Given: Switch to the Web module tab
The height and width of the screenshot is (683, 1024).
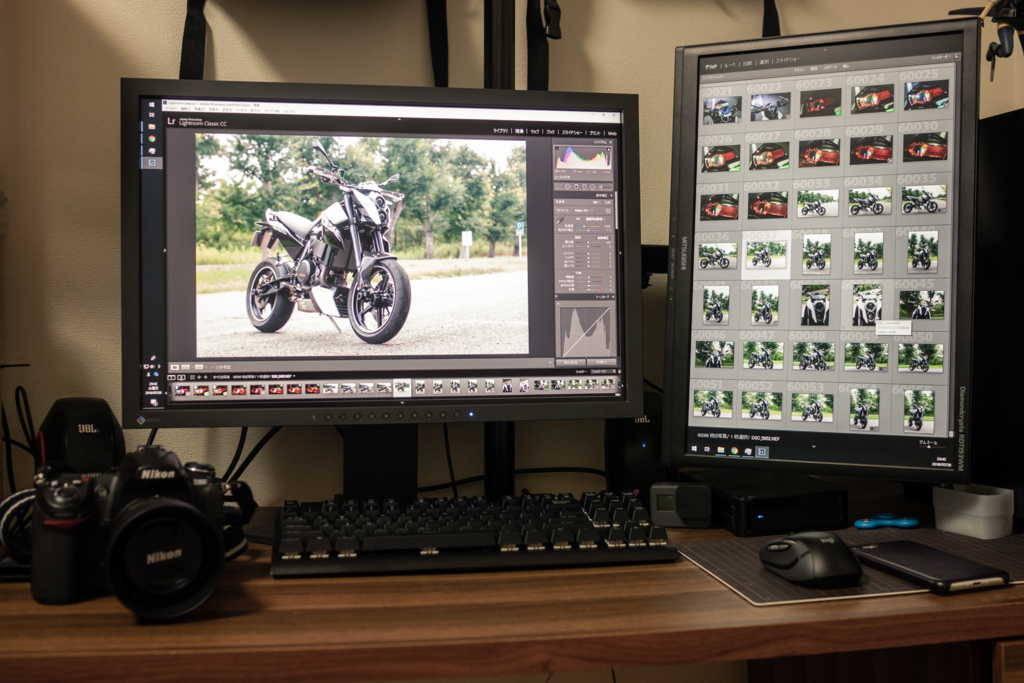Looking at the screenshot, I should click(612, 134).
